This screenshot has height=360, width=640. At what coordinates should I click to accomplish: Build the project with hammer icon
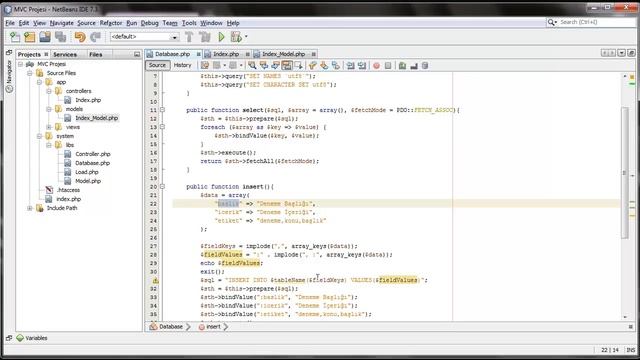[x=189, y=37]
